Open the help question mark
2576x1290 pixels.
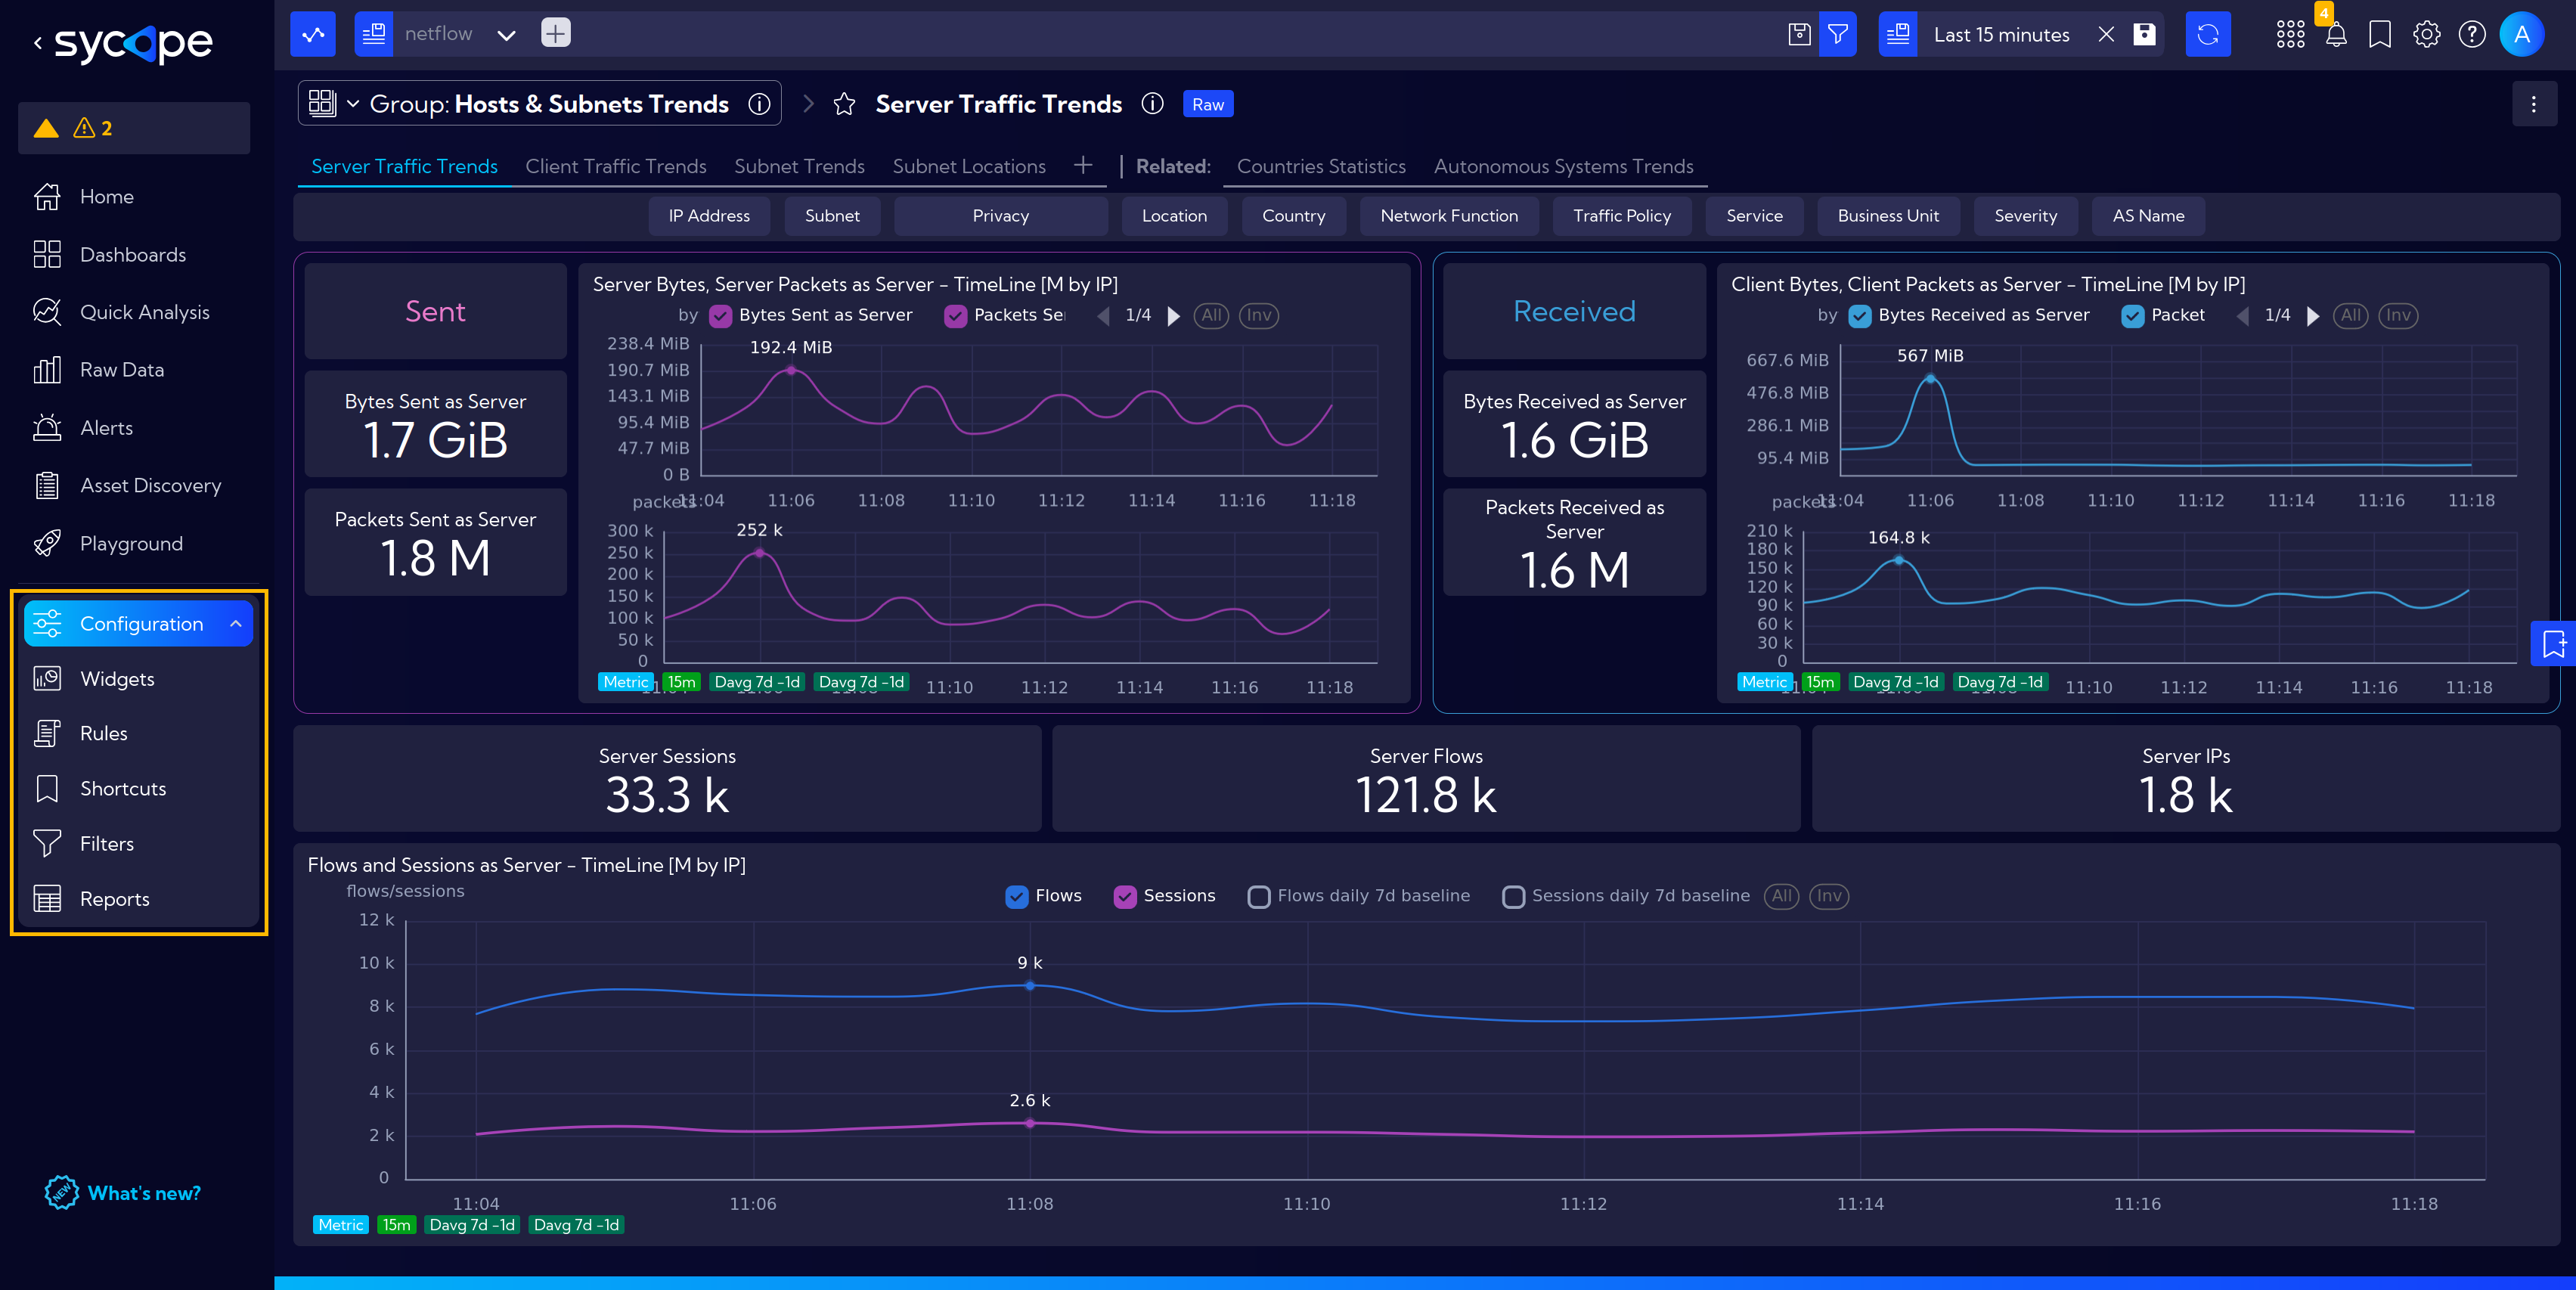[x=2472, y=35]
